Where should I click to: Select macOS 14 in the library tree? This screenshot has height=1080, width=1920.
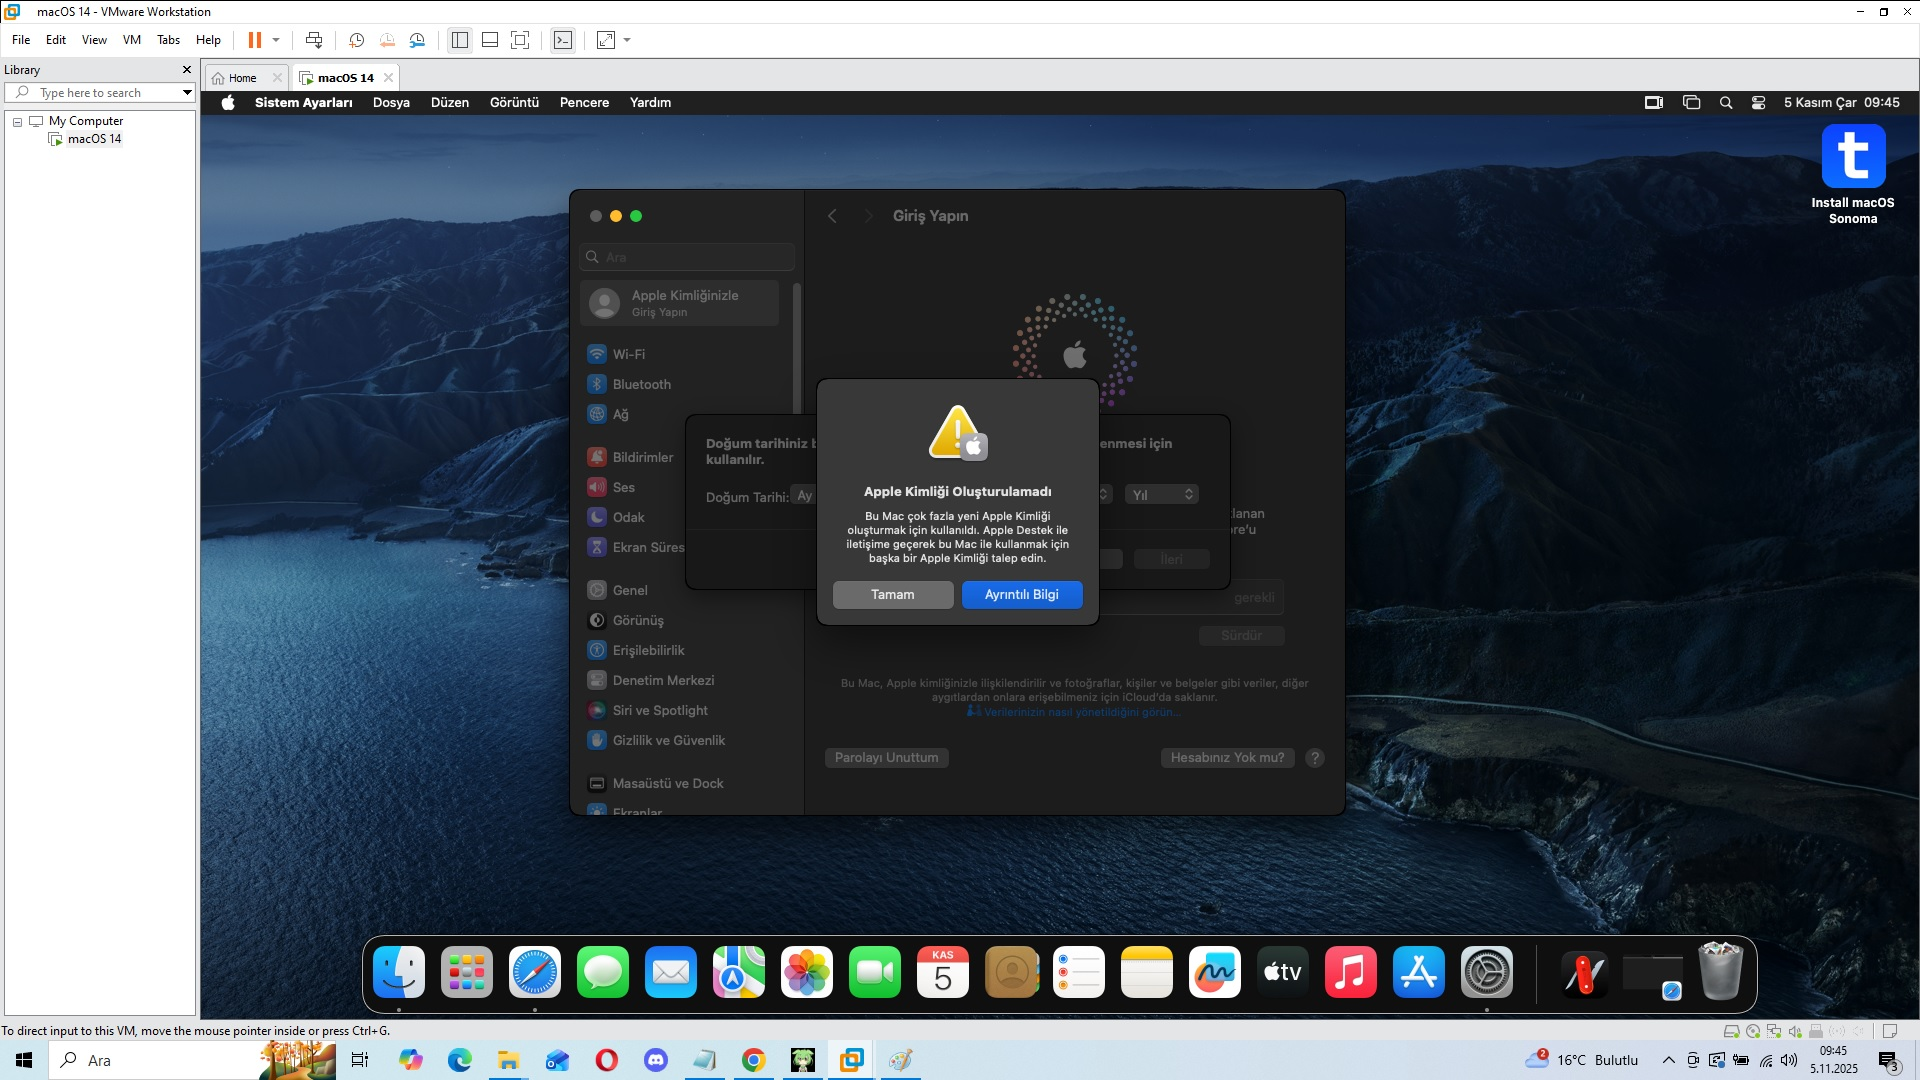[94, 139]
